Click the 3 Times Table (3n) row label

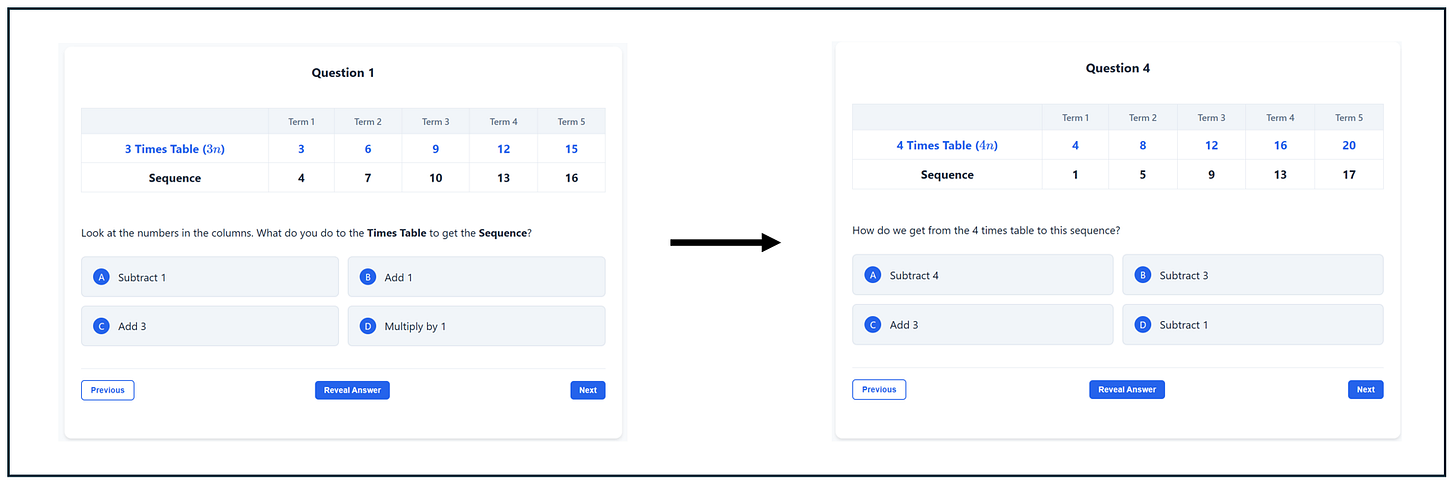[x=174, y=149]
